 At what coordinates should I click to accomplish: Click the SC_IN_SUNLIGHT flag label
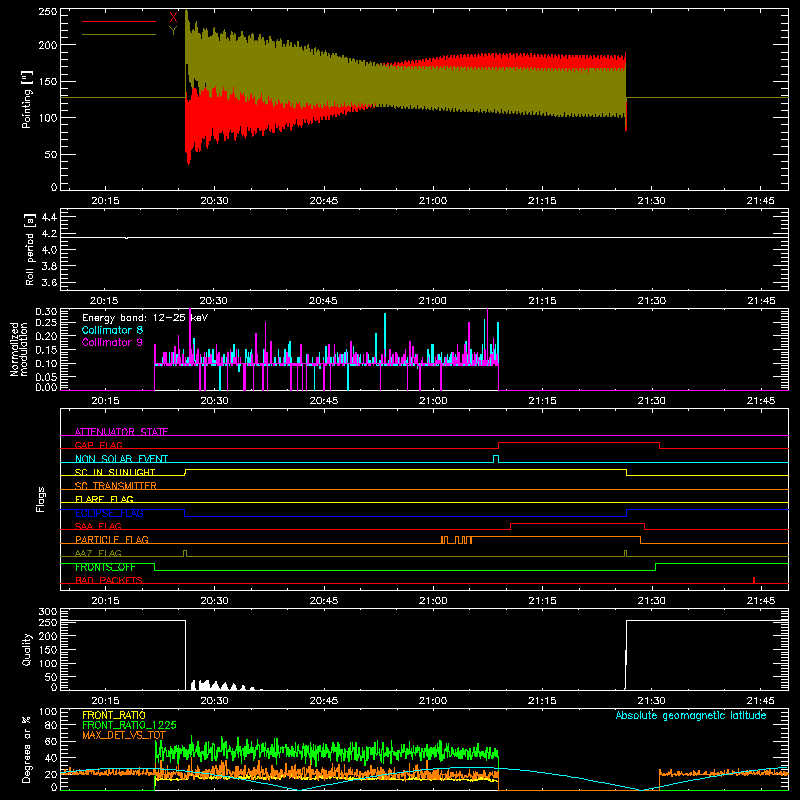(115, 472)
